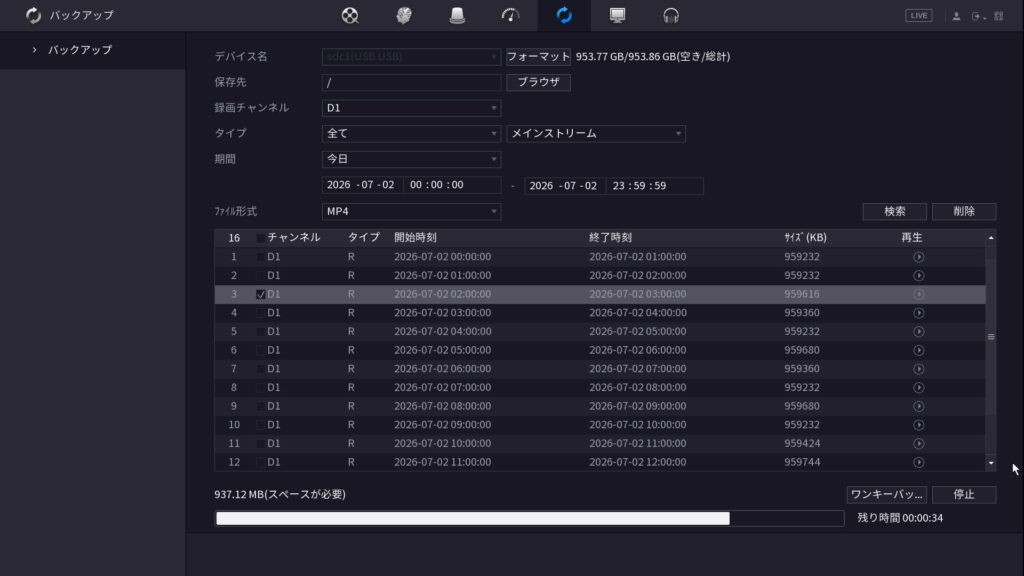Click the ブラウザ browse button
This screenshot has width=1024, height=576.
click(538, 82)
